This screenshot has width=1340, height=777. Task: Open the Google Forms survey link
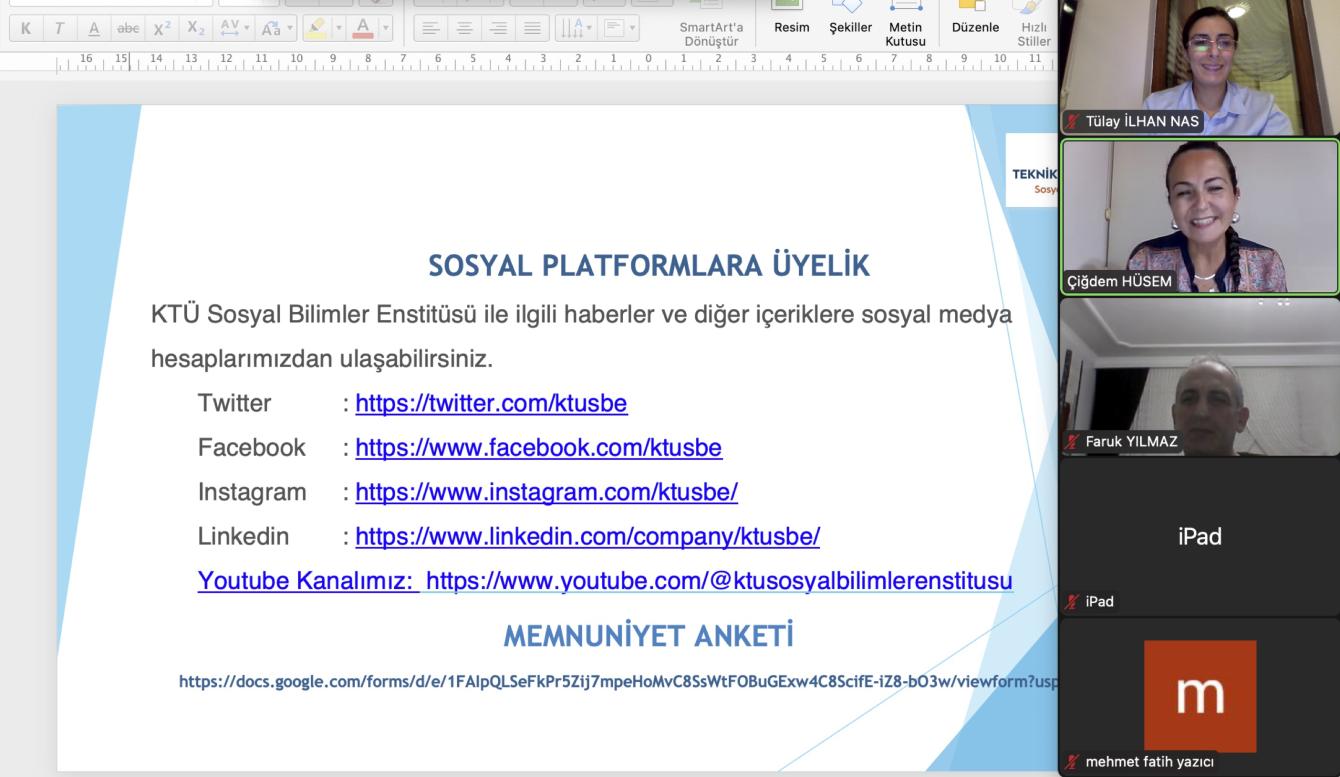(618, 682)
